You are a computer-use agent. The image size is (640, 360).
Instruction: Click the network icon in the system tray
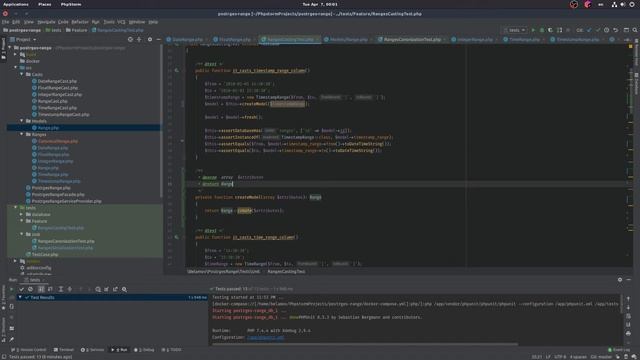(x=614, y=4)
